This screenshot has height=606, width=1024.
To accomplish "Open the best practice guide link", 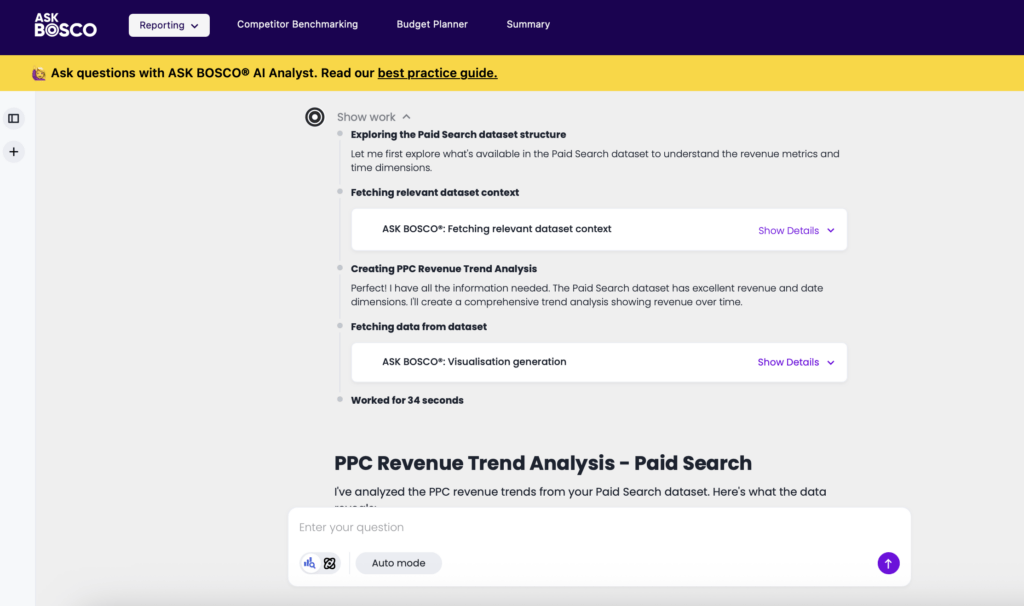I will (437, 73).
